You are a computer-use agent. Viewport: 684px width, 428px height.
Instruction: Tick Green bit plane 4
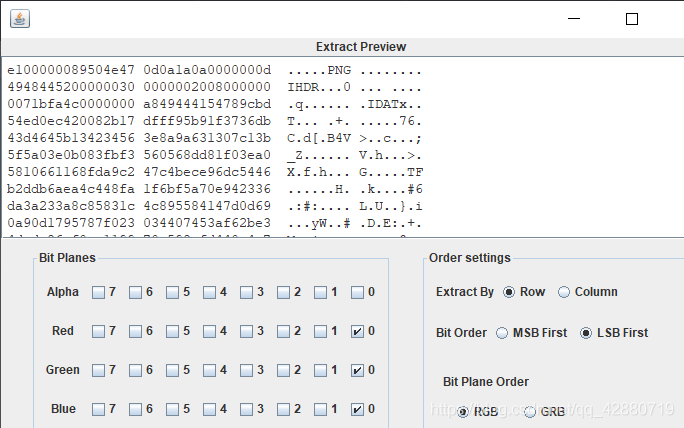click(x=209, y=370)
